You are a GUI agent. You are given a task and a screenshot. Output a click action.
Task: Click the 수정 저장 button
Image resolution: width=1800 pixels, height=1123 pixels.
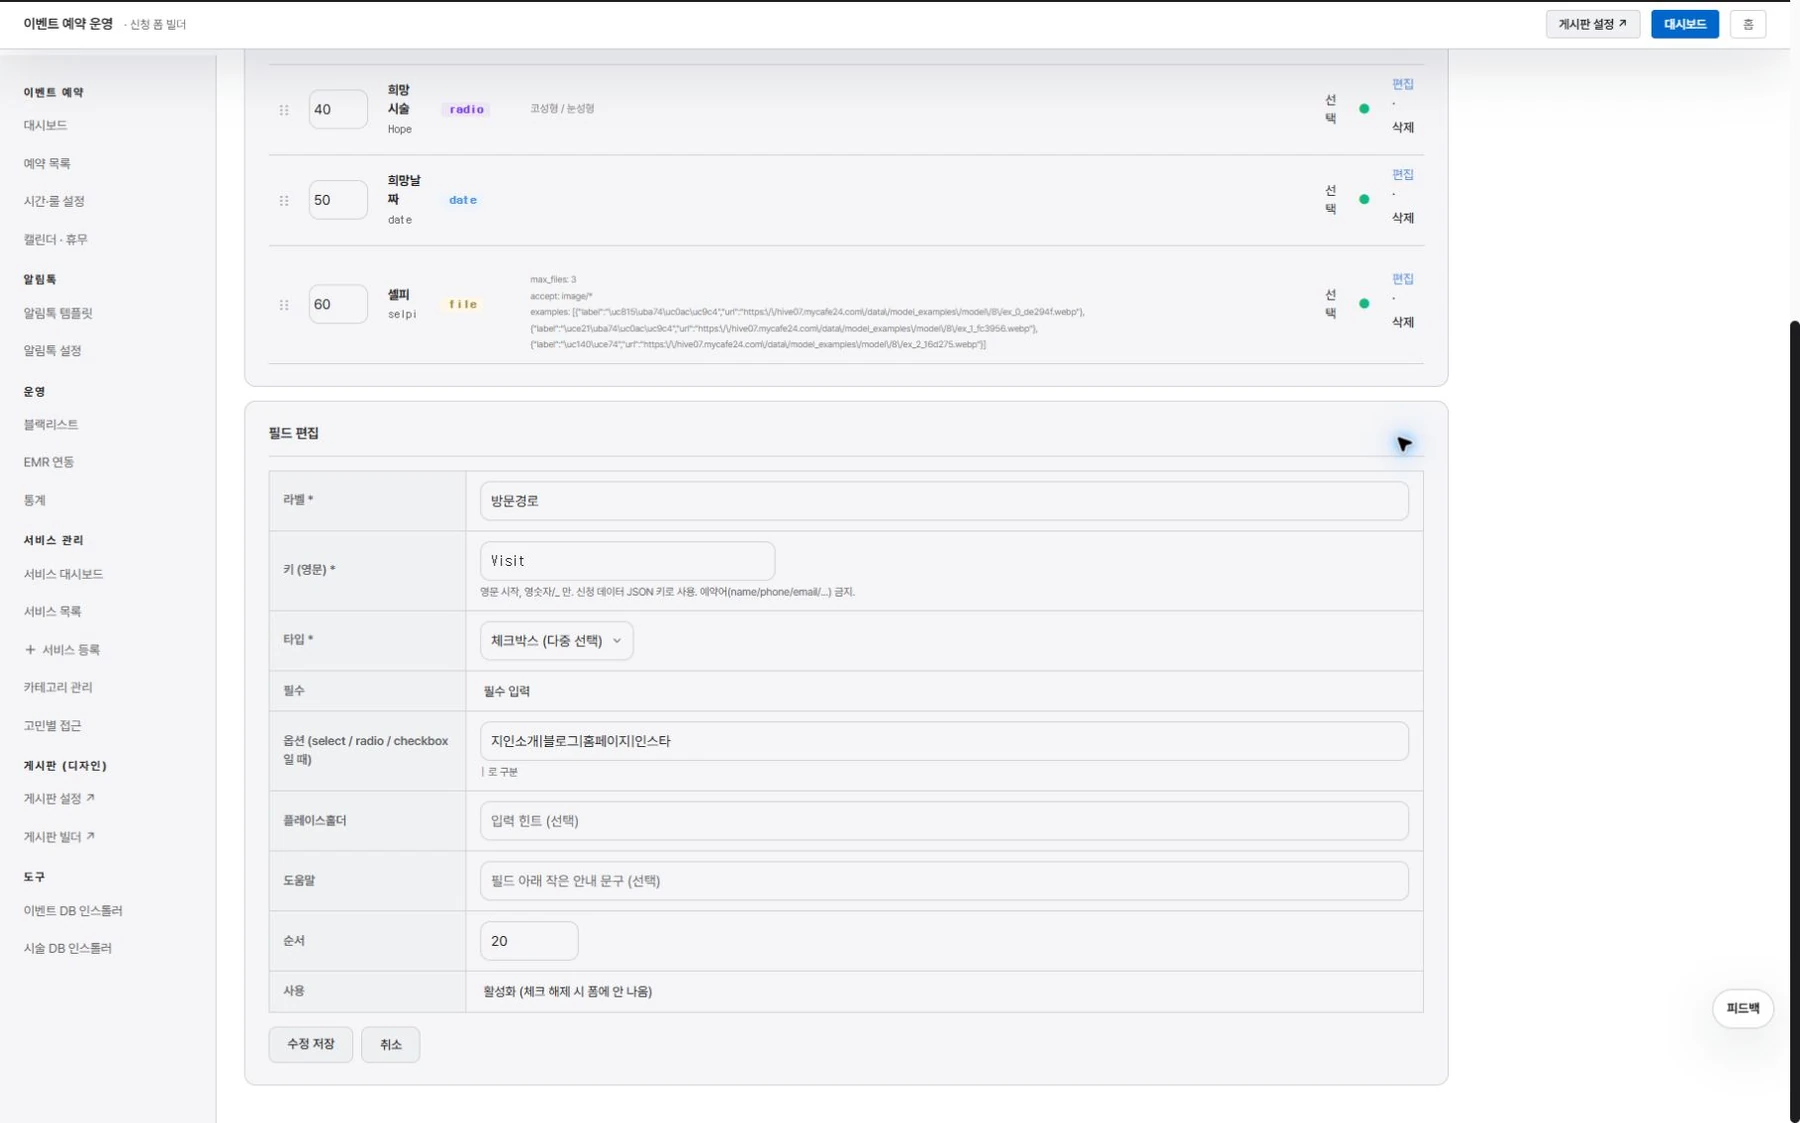310,1044
